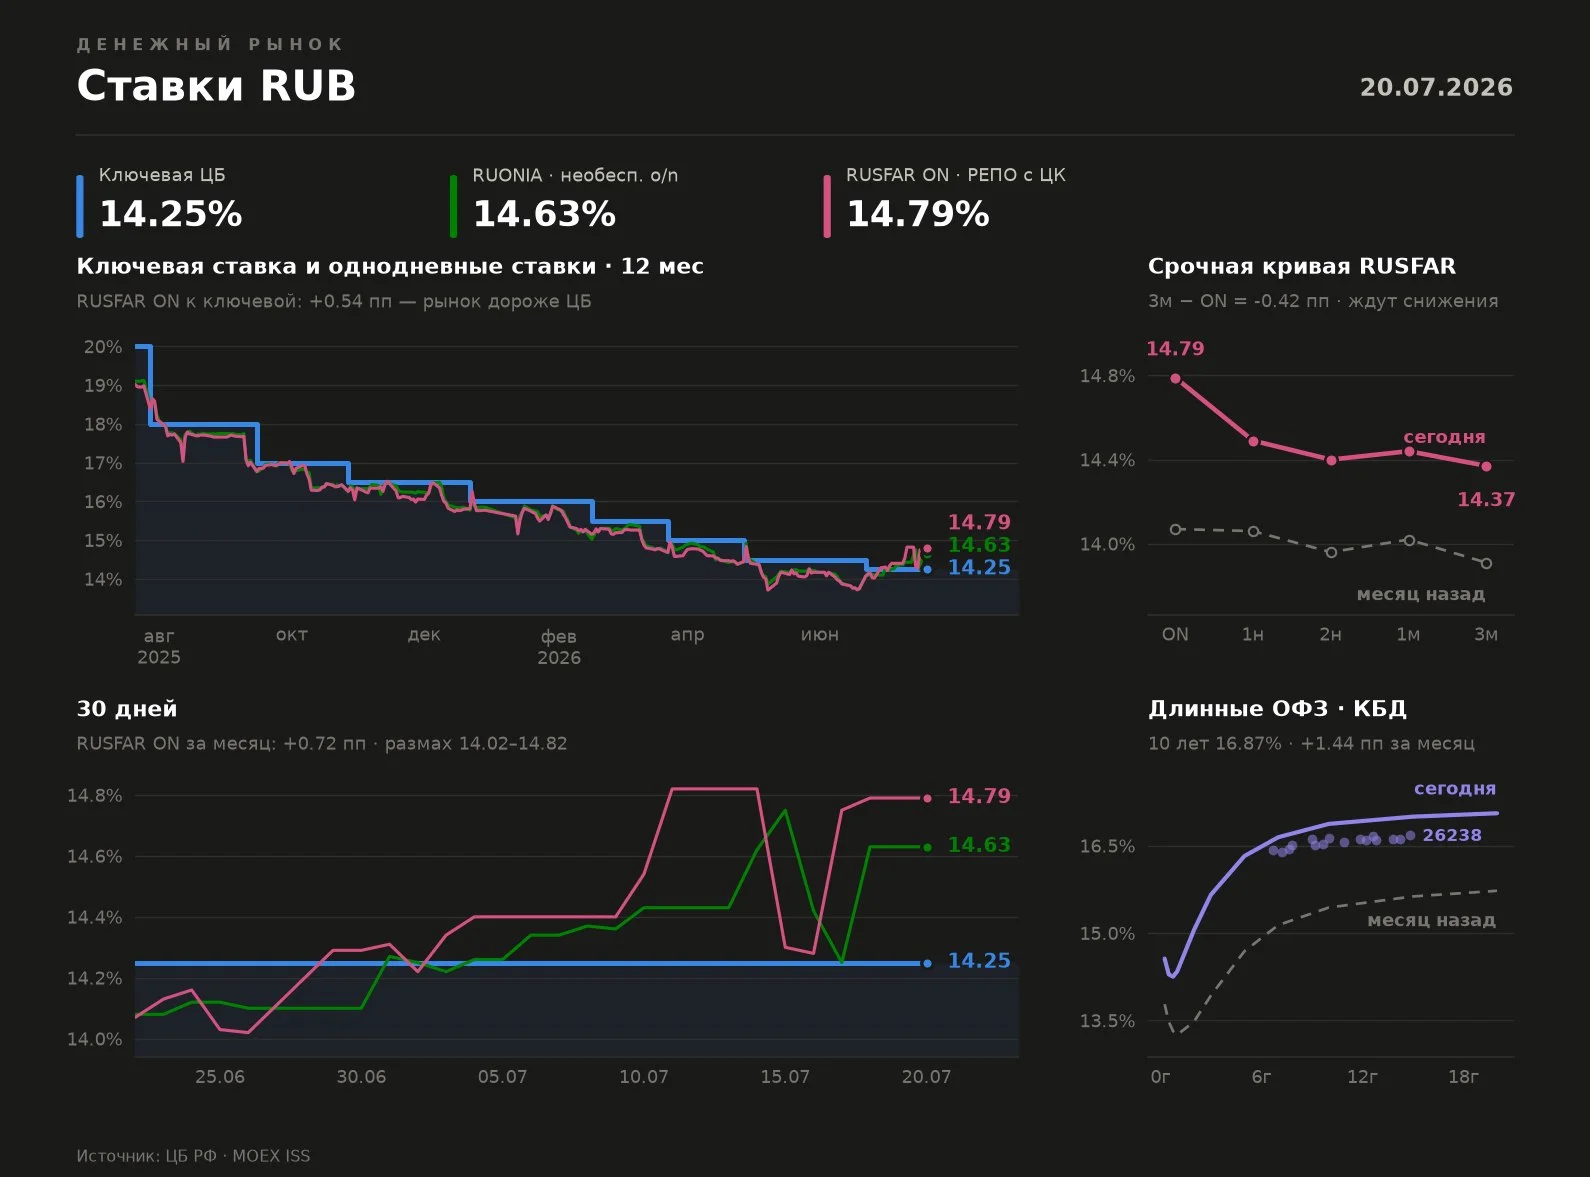Click the 20.07.2026 date label
The height and width of the screenshot is (1177, 1590).
(x=1436, y=87)
